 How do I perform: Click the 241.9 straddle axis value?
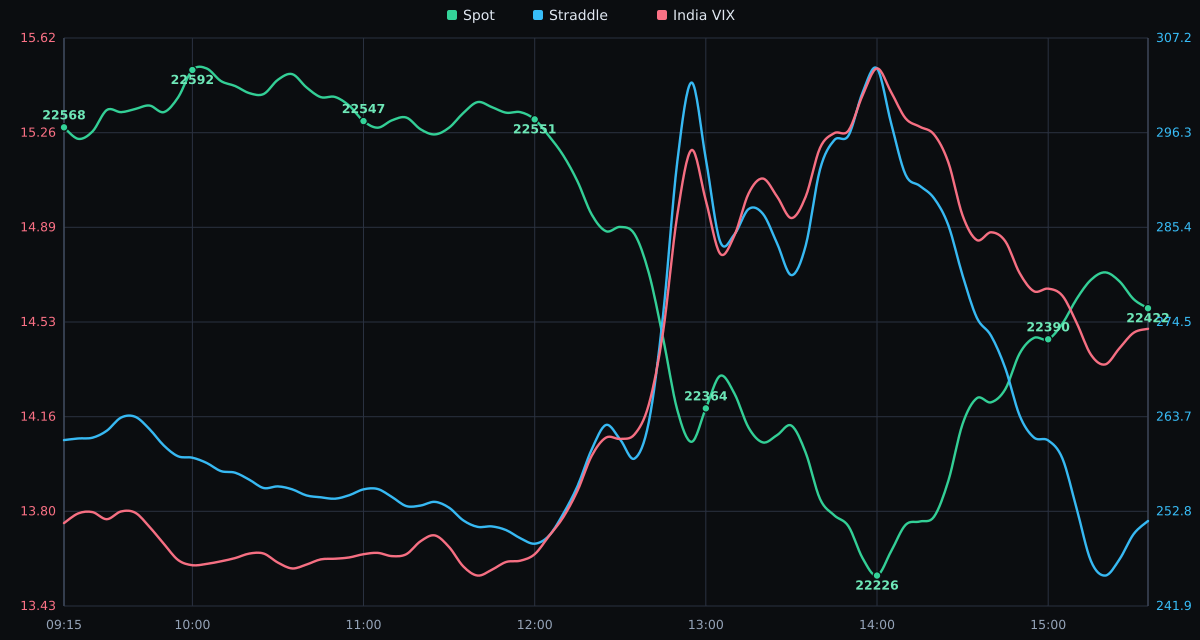click(1174, 606)
